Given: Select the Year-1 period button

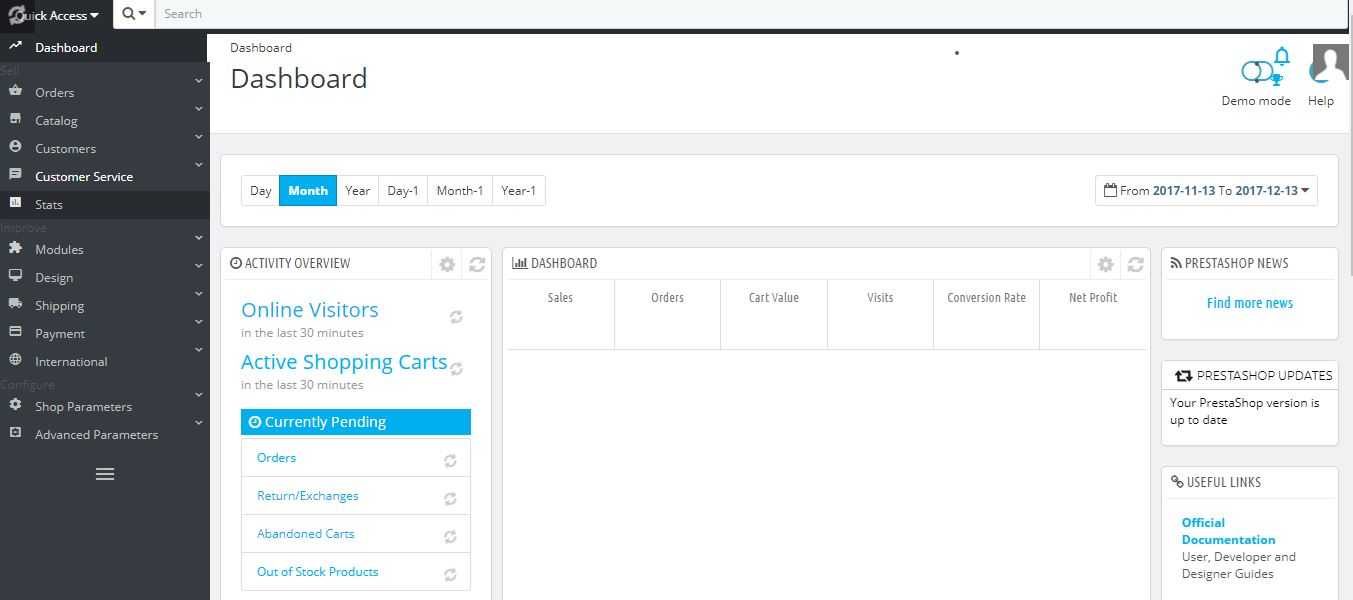Looking at the screenshot, I should click(519, 190).
